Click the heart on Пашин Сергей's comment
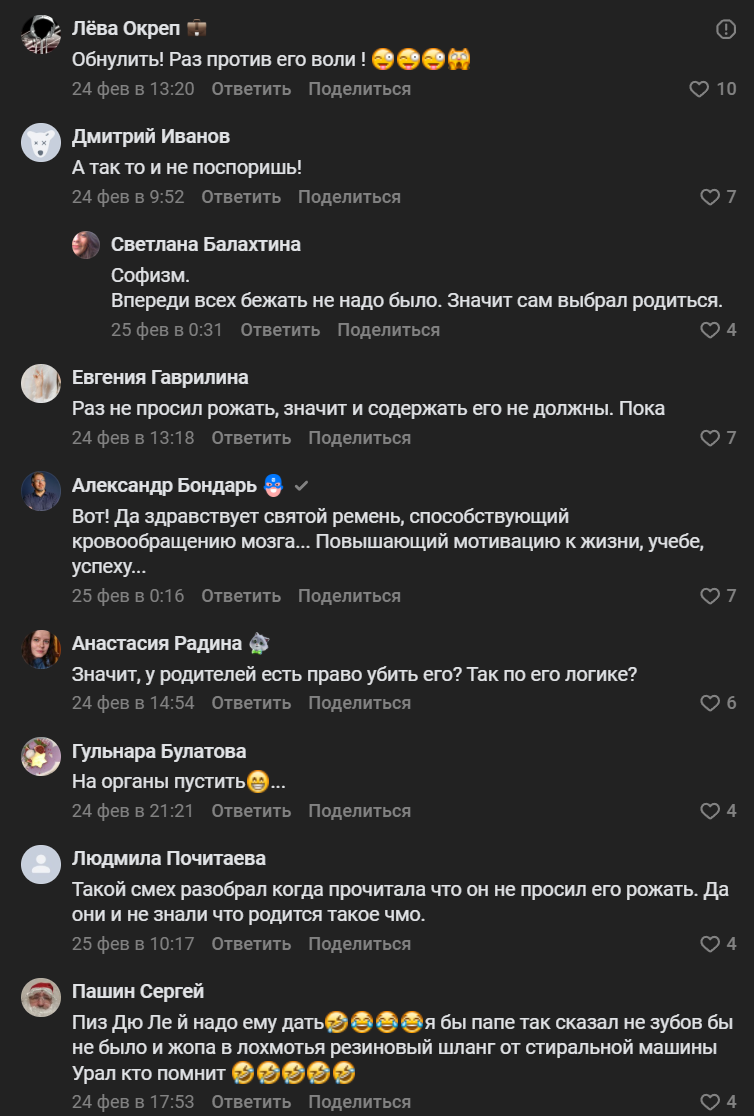Image resolution: width=754 pixels, height=1116 pixels. click(709, 1102)
